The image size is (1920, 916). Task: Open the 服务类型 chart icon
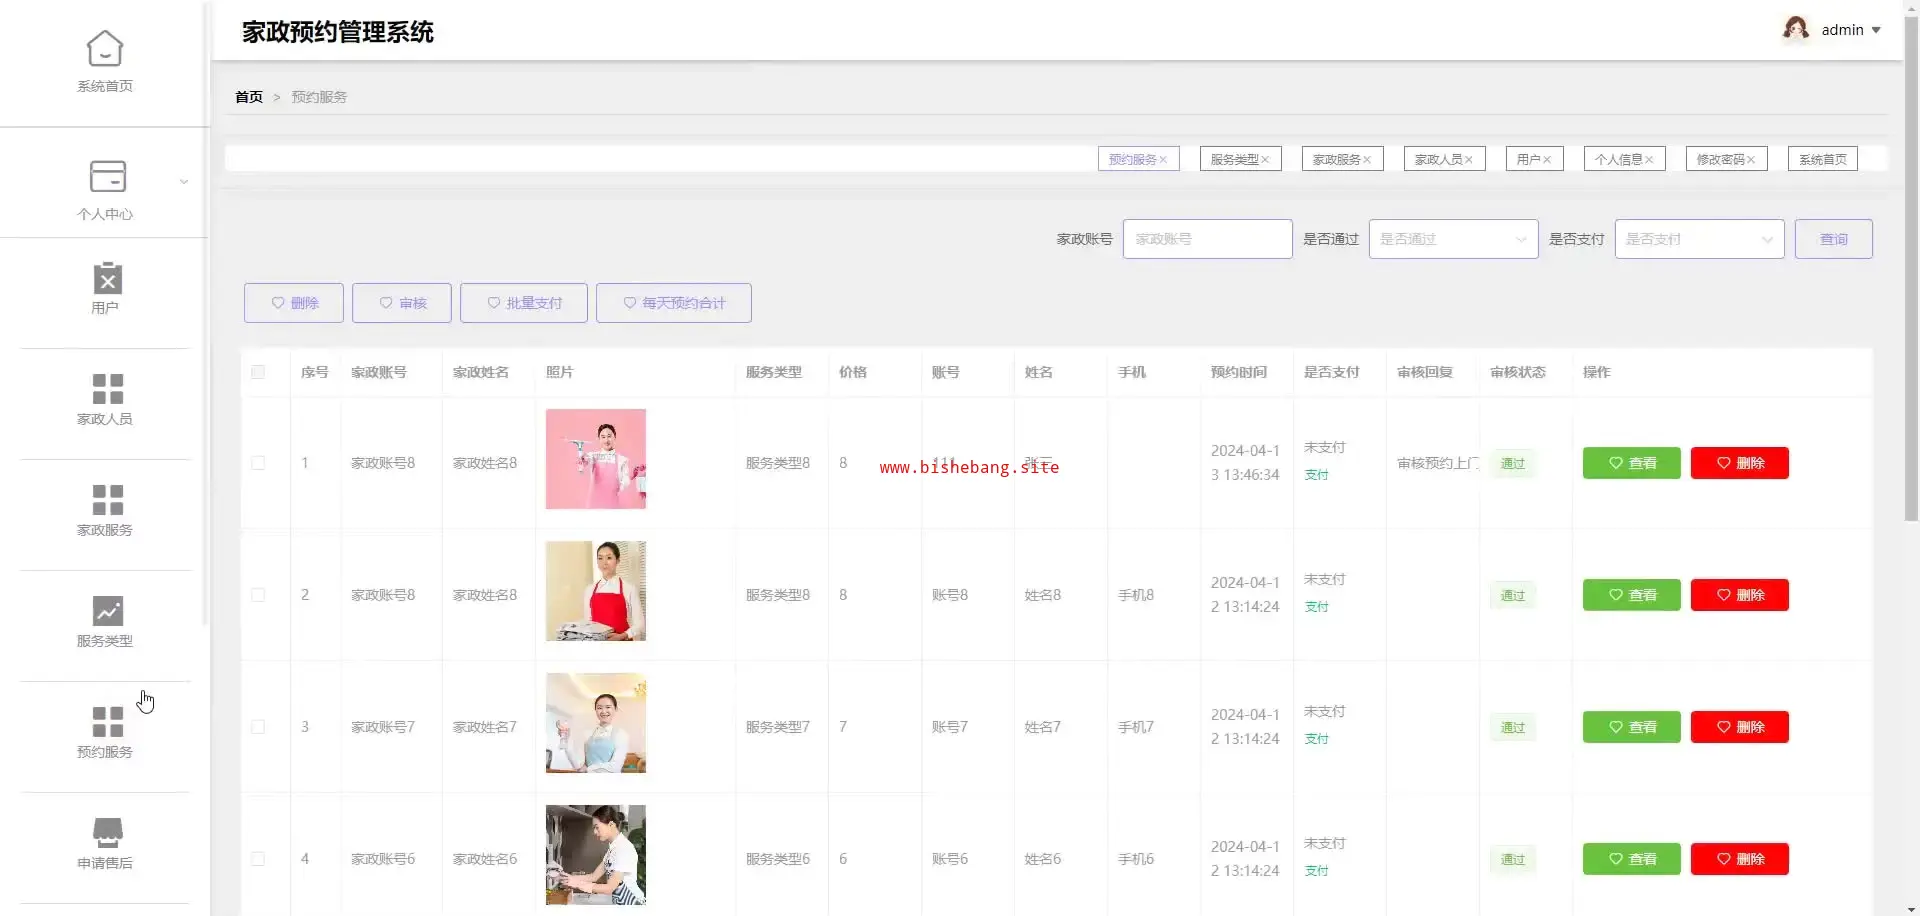point(107,610)
